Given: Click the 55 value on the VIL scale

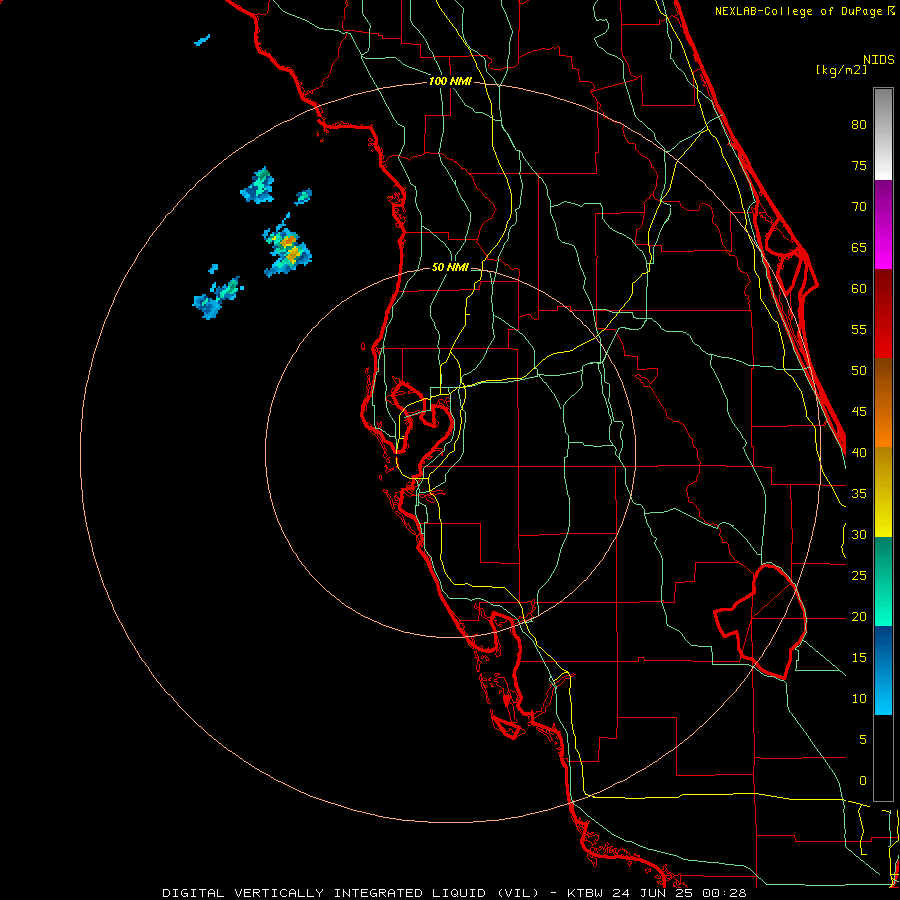Looking at the screenshot, I should point(859,330).
